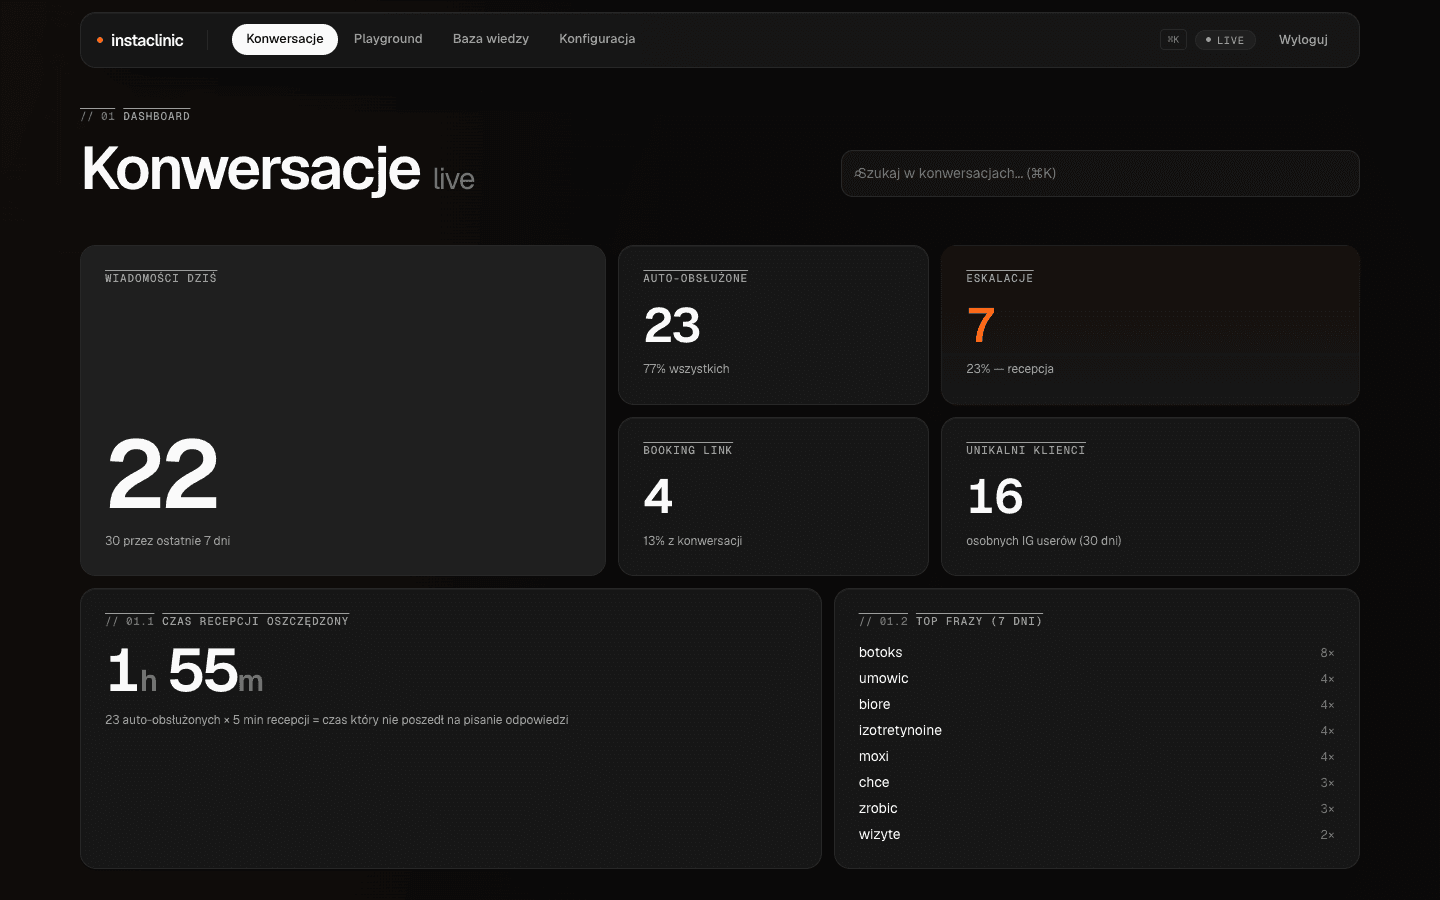
Task: Click the Top frazy (7 dni) heading
Action: pos(950,621)
